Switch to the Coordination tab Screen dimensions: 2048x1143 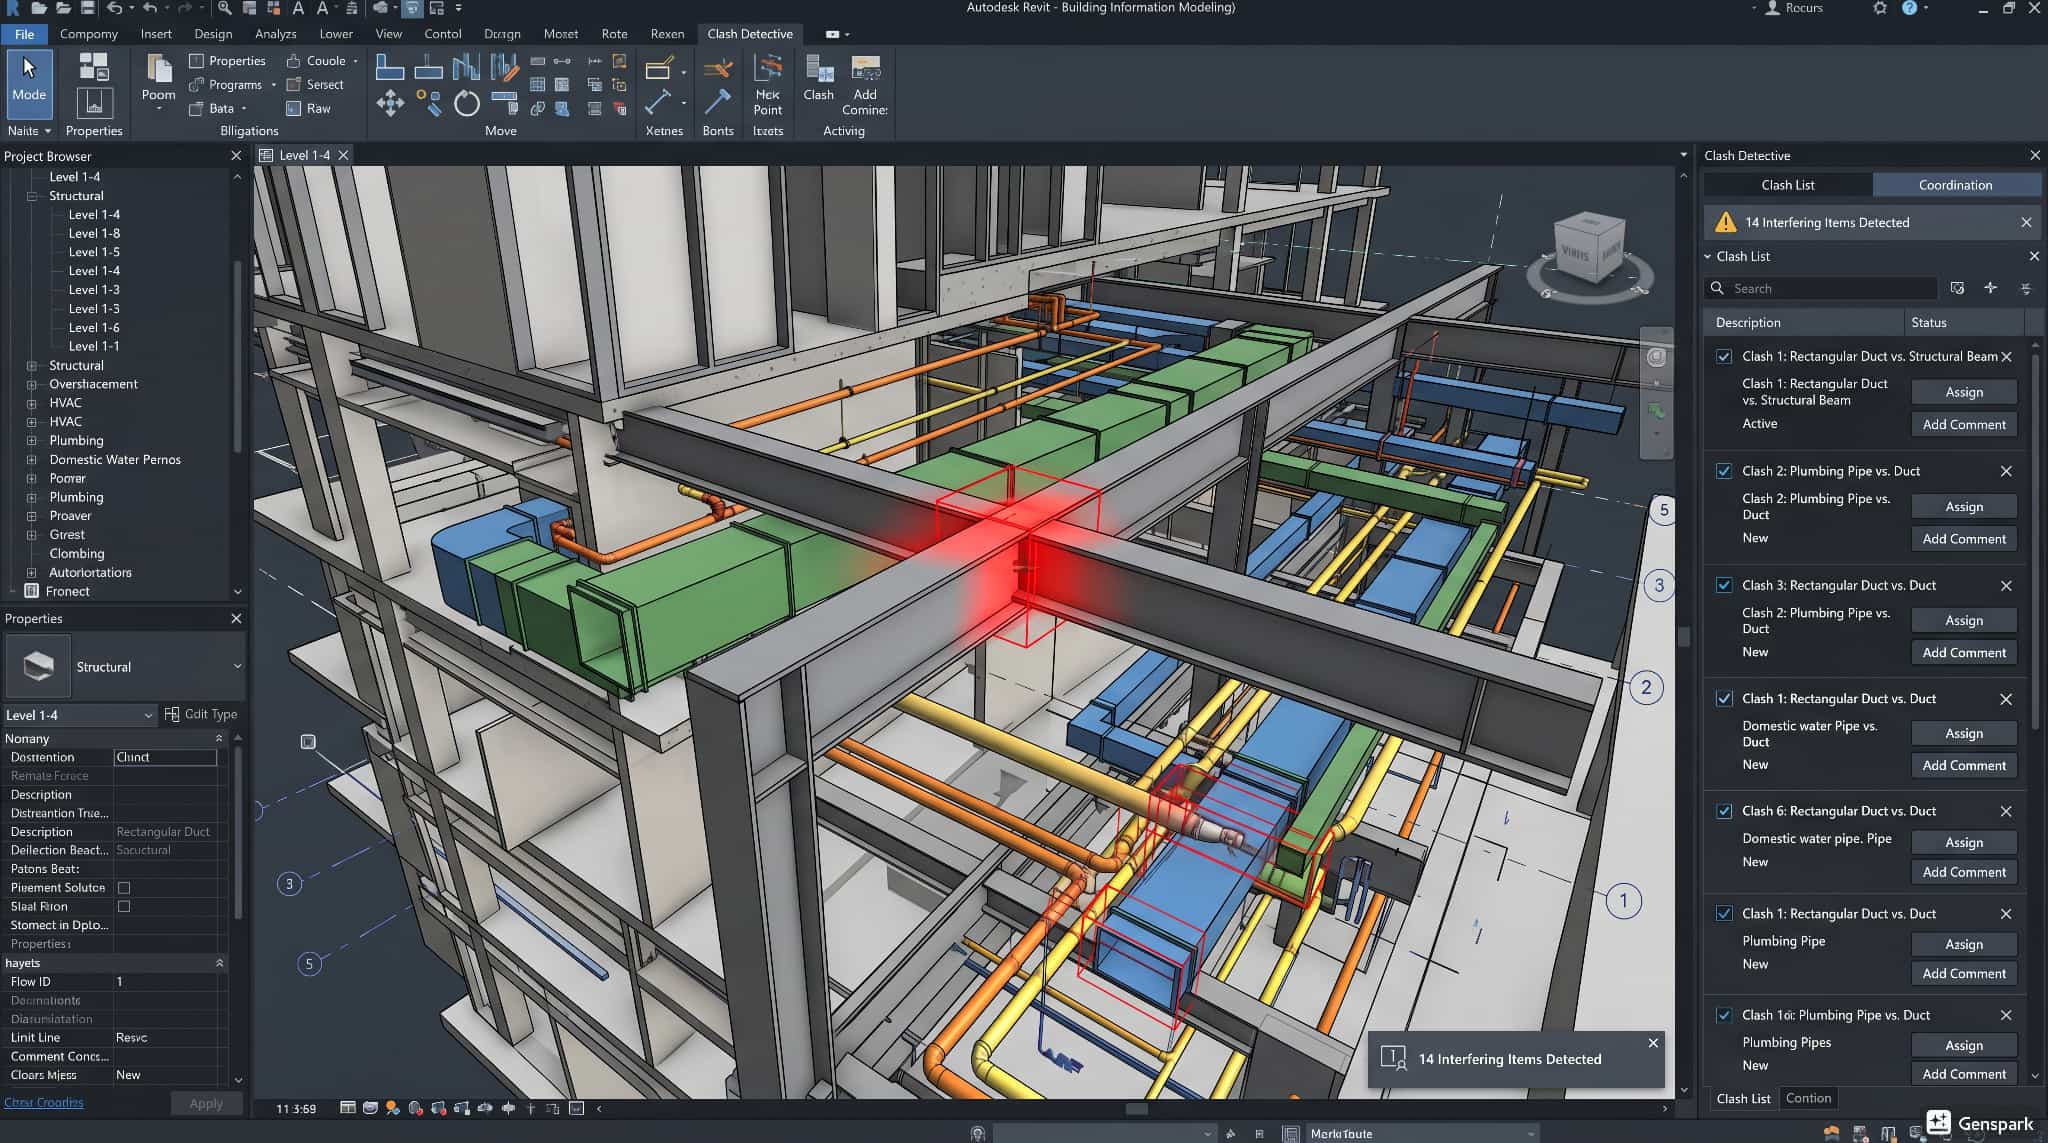point(1955,185)
